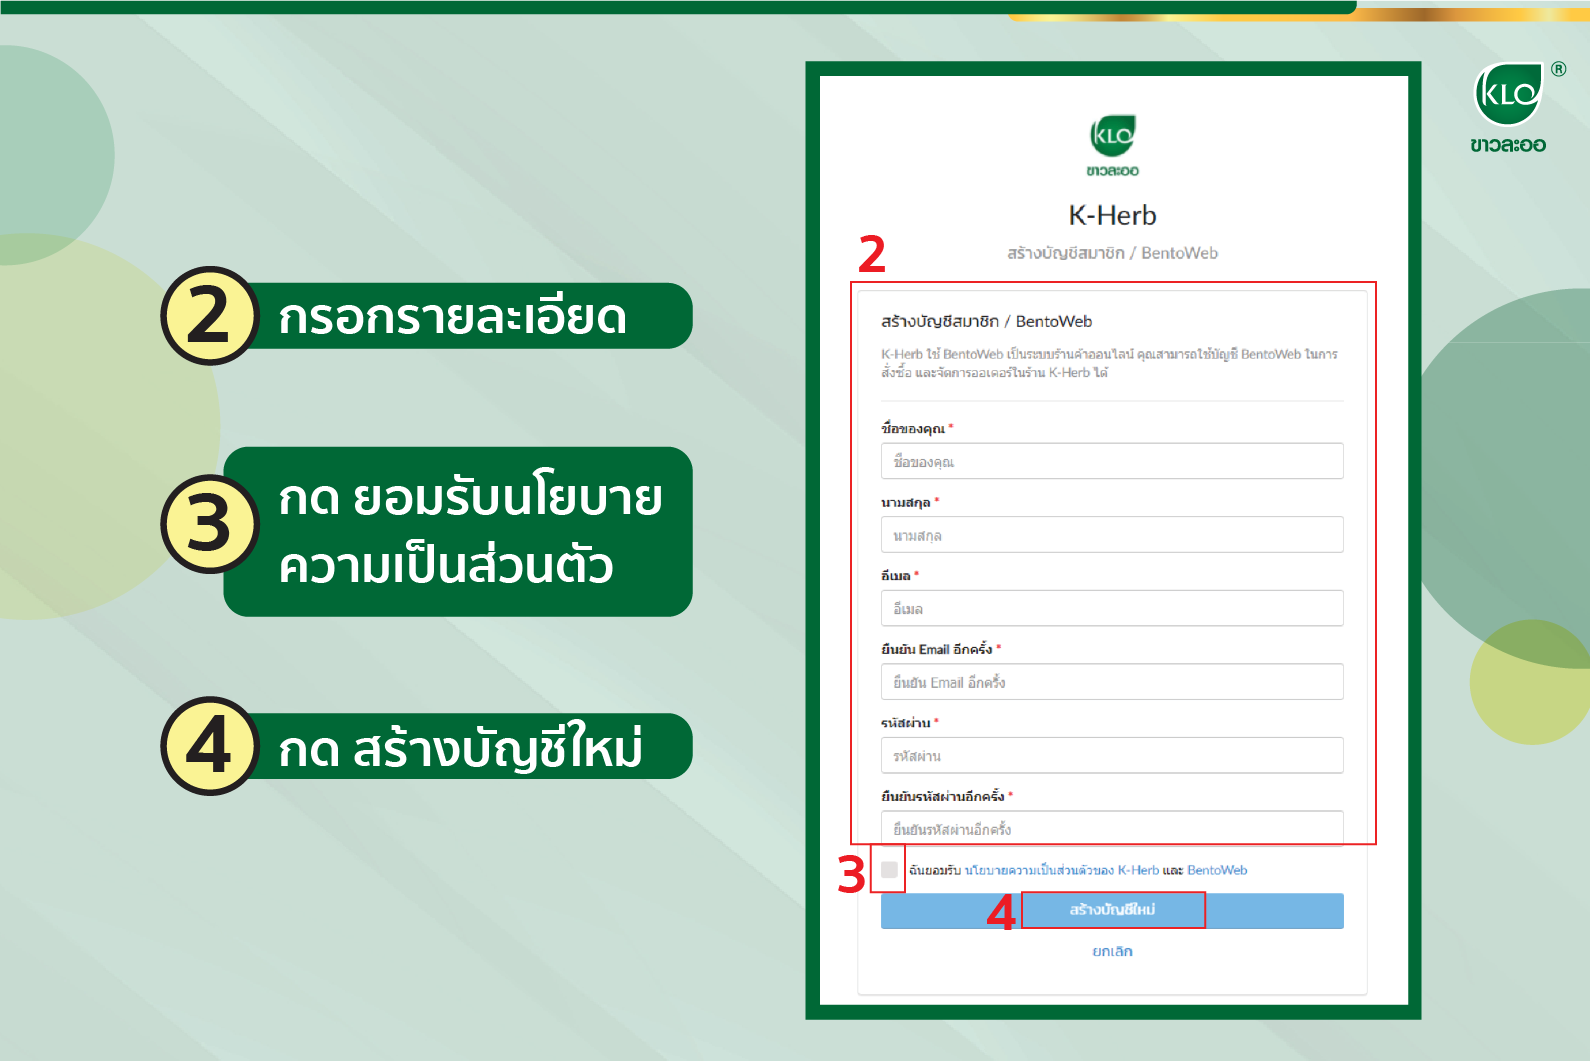Click the ยกเลิก cancel link
The image size is (1590, 1061).
[x=1112, y=951]
